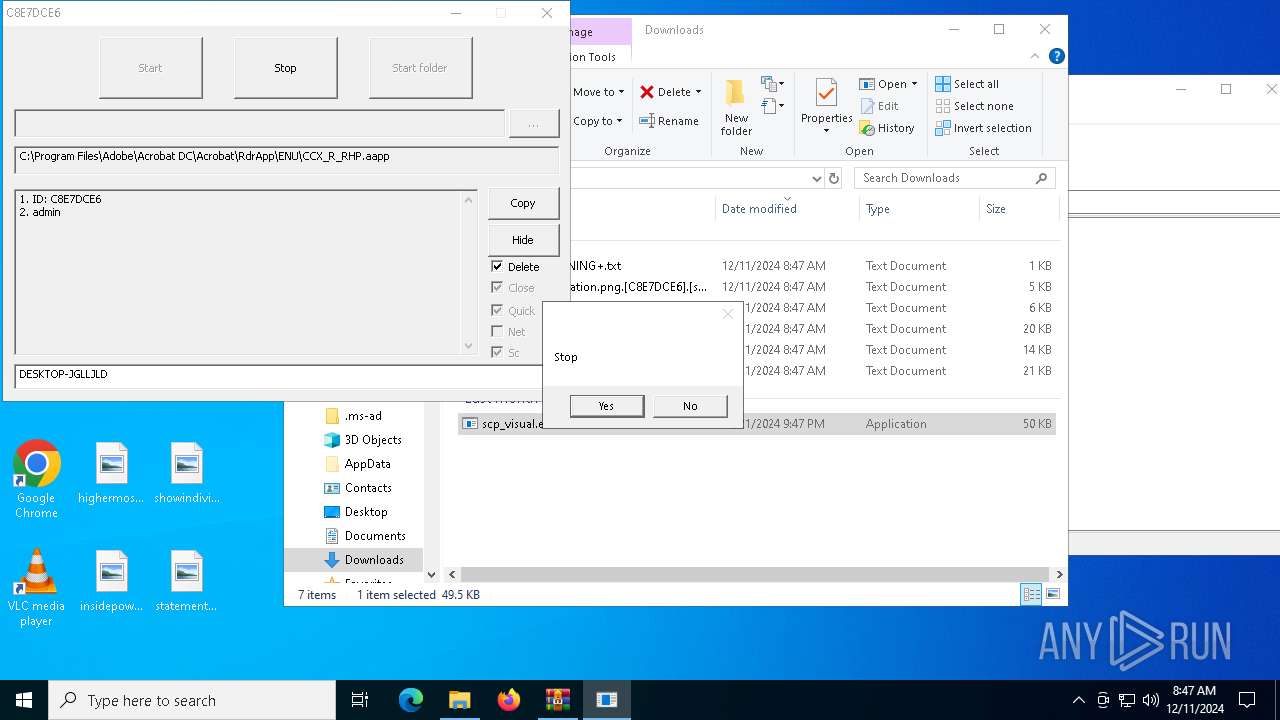Click navigation pane scroll down arrow
The height and width of the screenshot is (720, 1280).
coord(432,575)
